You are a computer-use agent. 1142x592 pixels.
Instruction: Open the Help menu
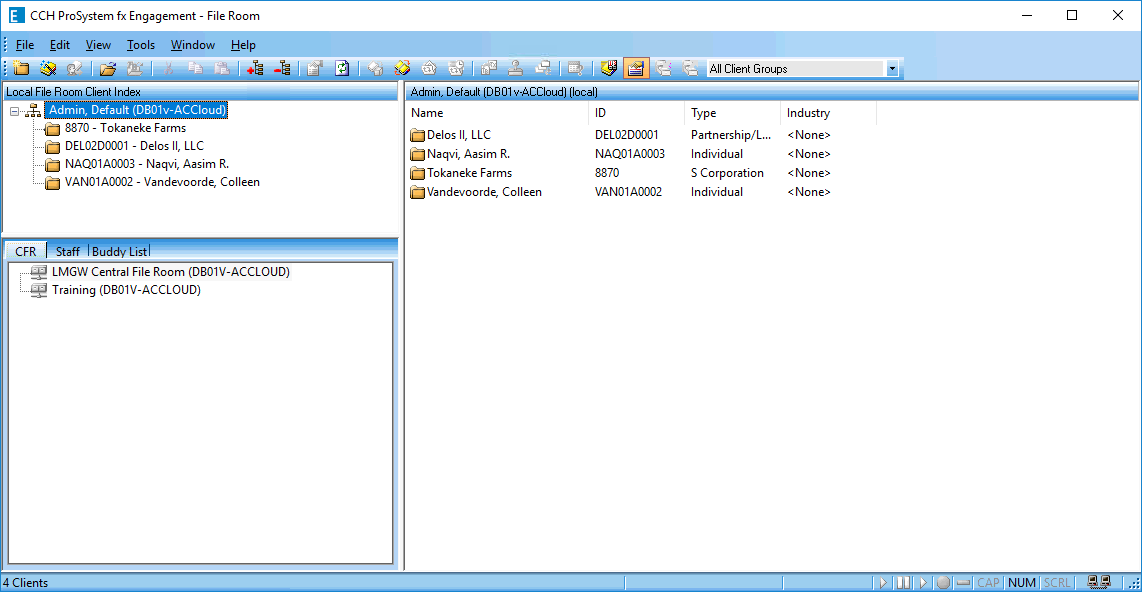[x=243, y=45]
